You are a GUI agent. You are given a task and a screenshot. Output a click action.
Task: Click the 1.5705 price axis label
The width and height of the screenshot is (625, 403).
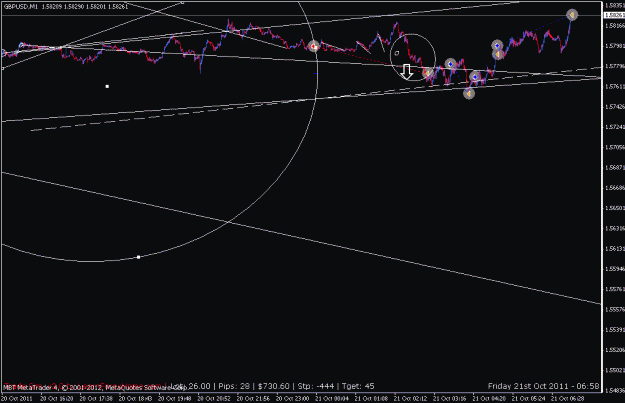(615, 147)
